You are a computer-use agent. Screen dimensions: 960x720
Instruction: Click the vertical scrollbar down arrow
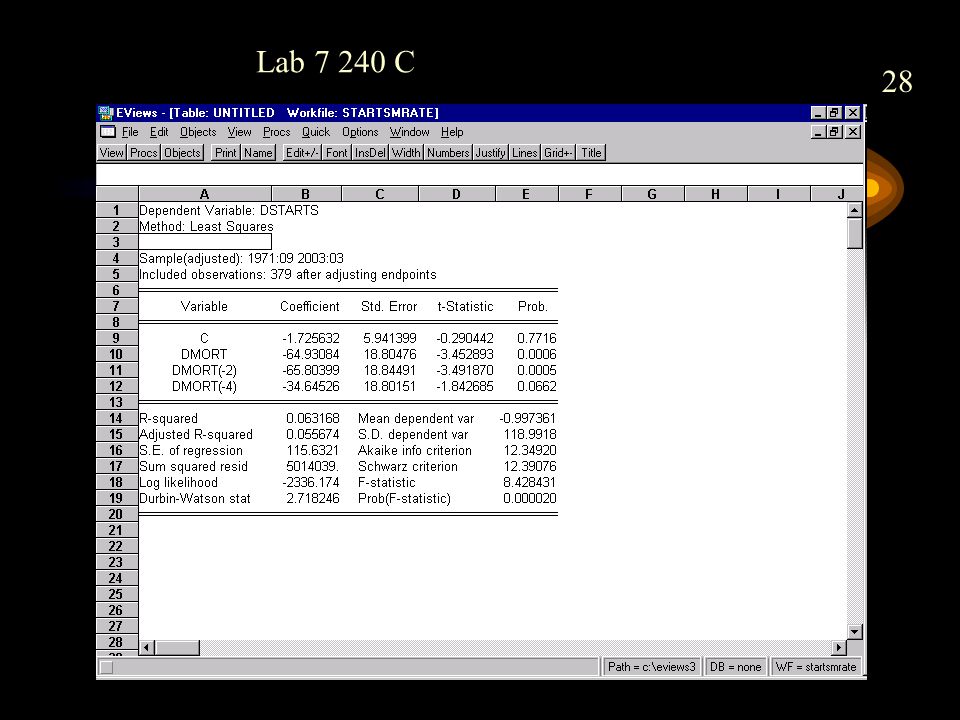[x=855, y=632]
